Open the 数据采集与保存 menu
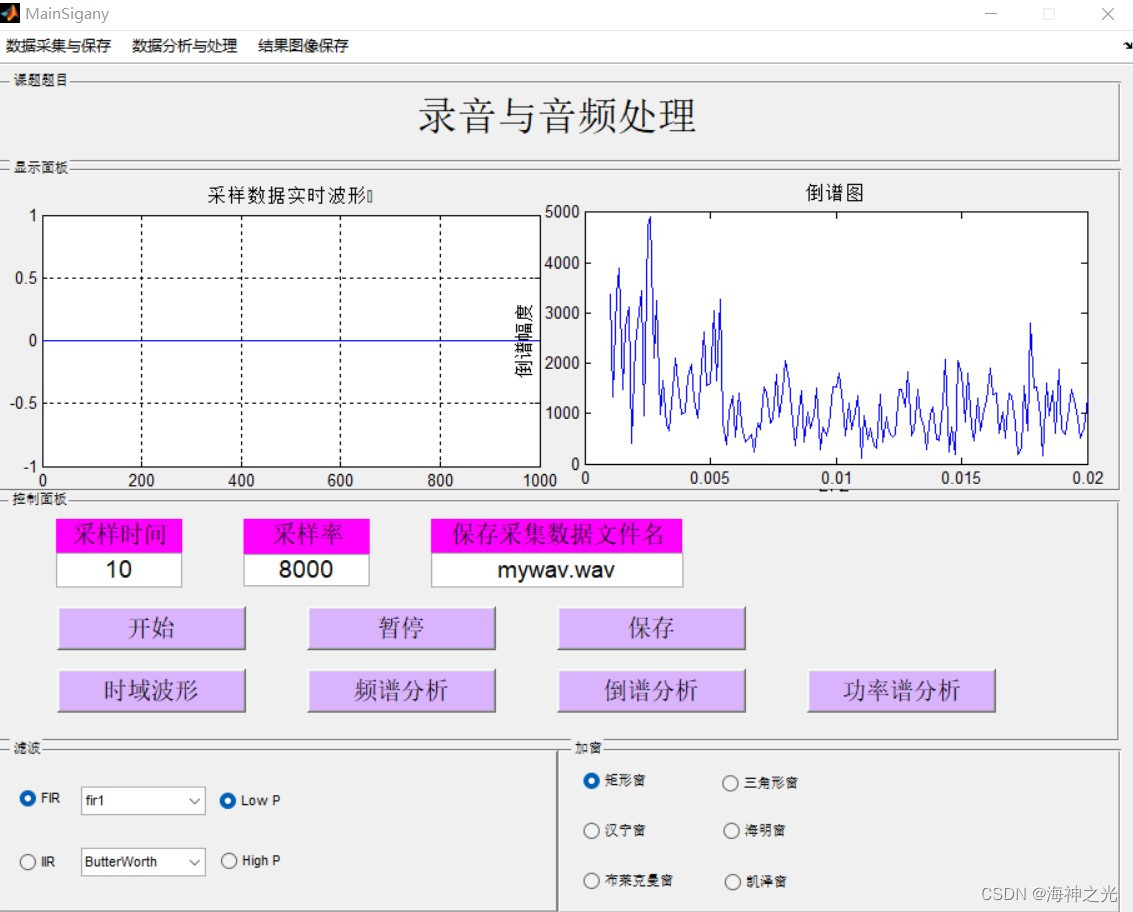 58,46
